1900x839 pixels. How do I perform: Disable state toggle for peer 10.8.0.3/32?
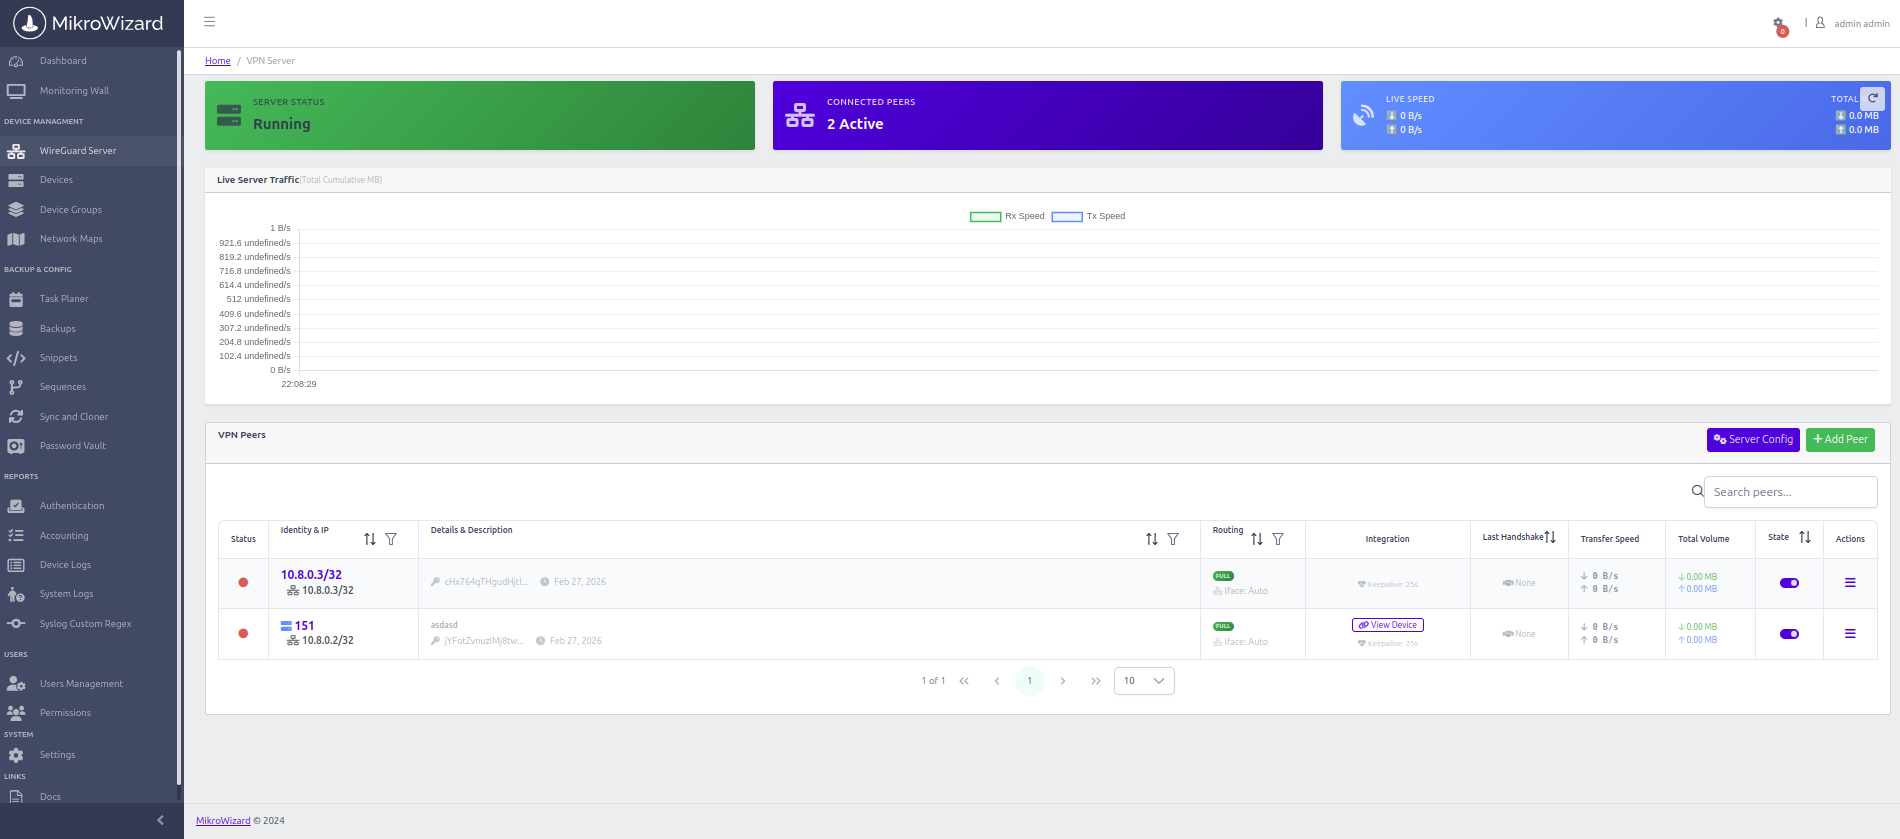coord(1789,583)
